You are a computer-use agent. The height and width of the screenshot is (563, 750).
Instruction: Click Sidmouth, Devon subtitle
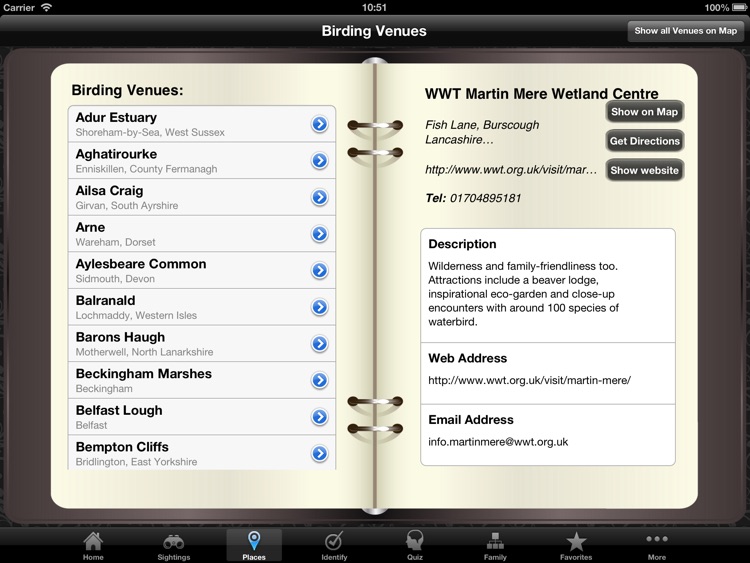(x=115, y=279)
